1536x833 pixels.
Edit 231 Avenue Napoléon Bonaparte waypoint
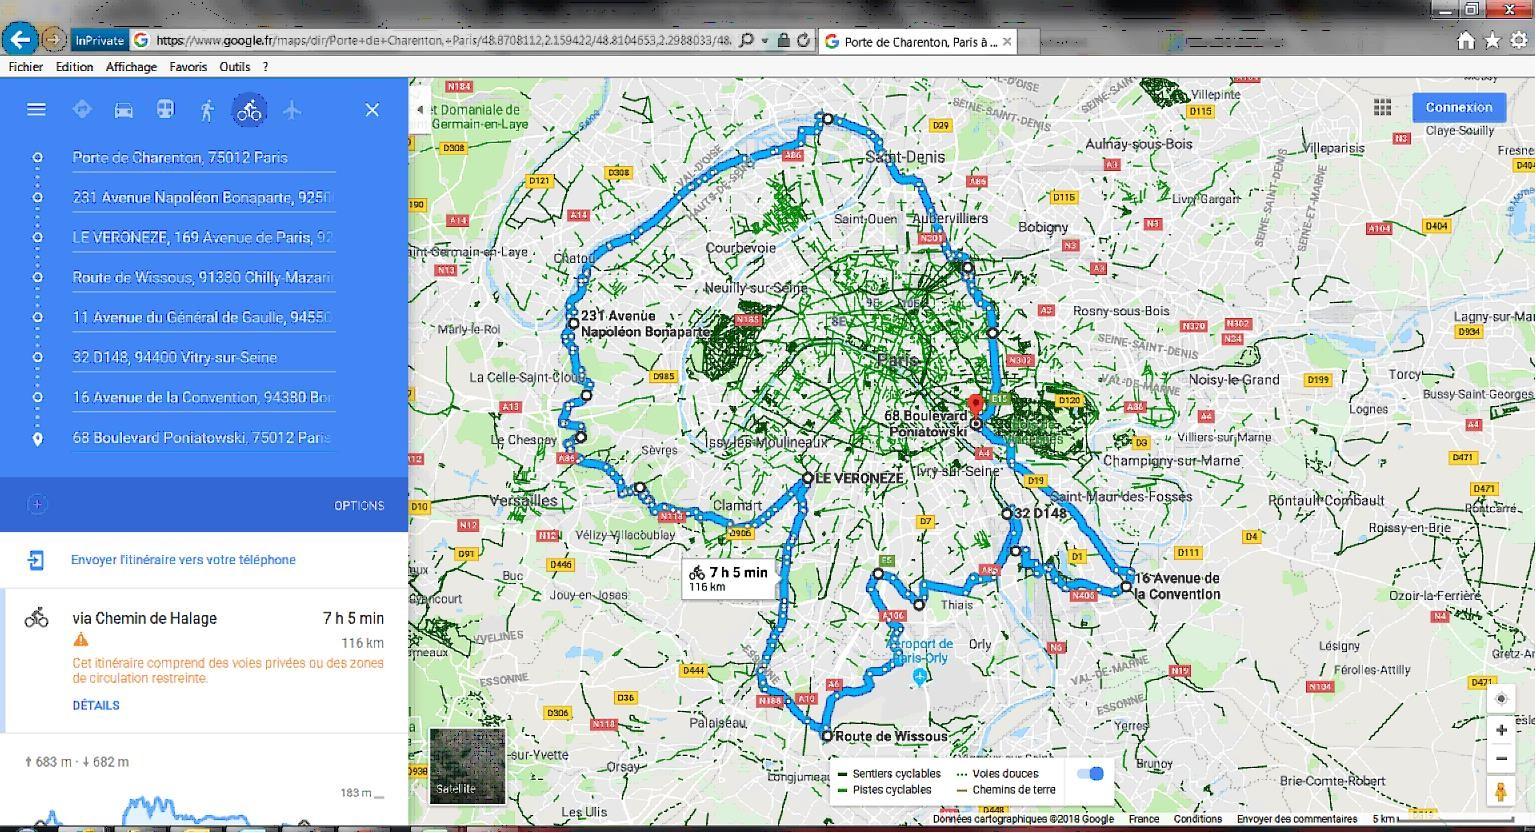[x=203, y=197]
